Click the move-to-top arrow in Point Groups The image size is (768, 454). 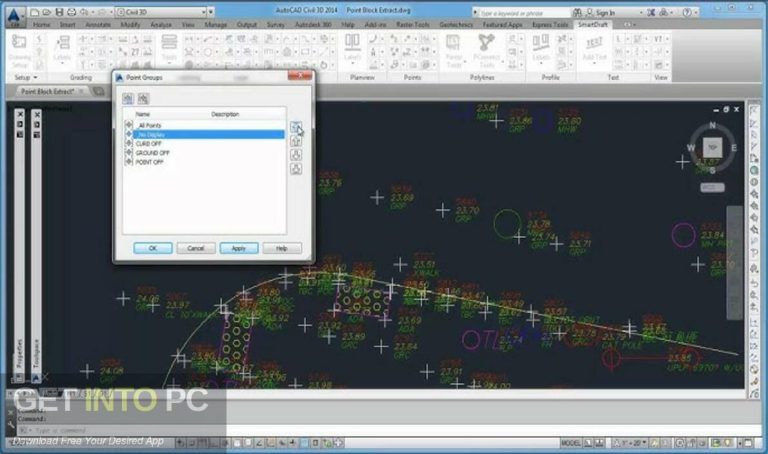tap(296, 128)
